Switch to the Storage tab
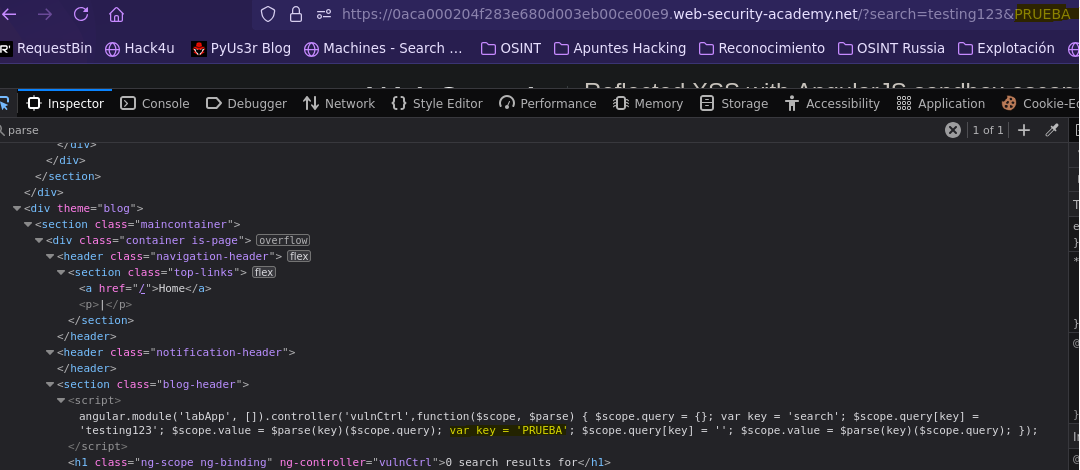The width and height of the screenshot is (1080, 470). click(734, 103)
